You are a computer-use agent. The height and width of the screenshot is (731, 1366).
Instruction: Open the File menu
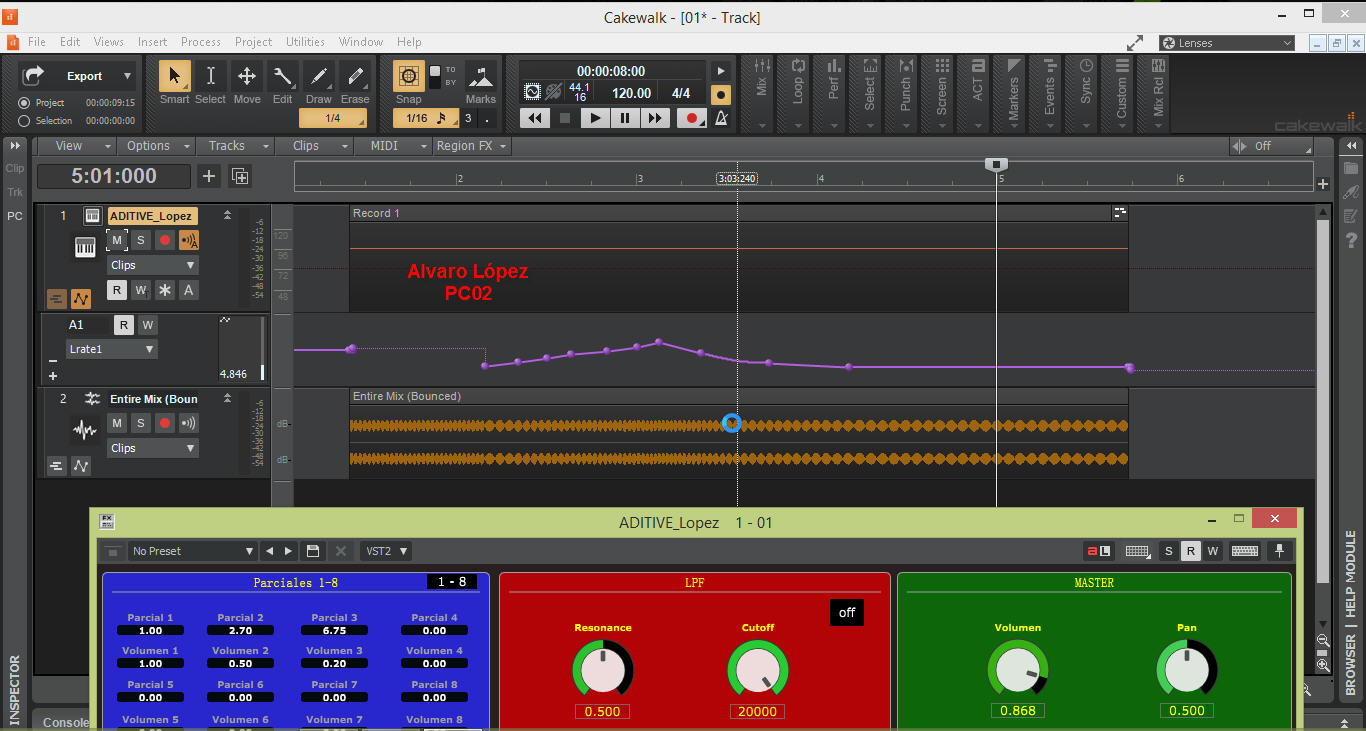37,42
